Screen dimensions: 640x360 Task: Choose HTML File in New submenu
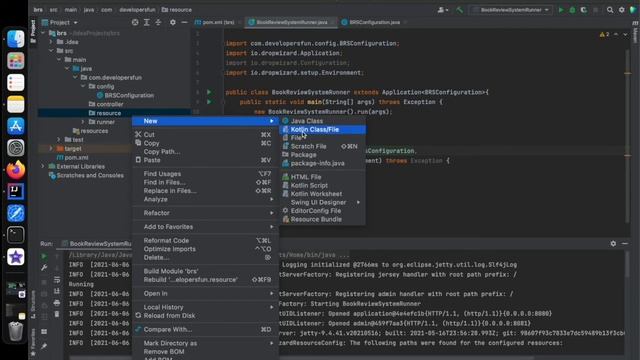322,177
